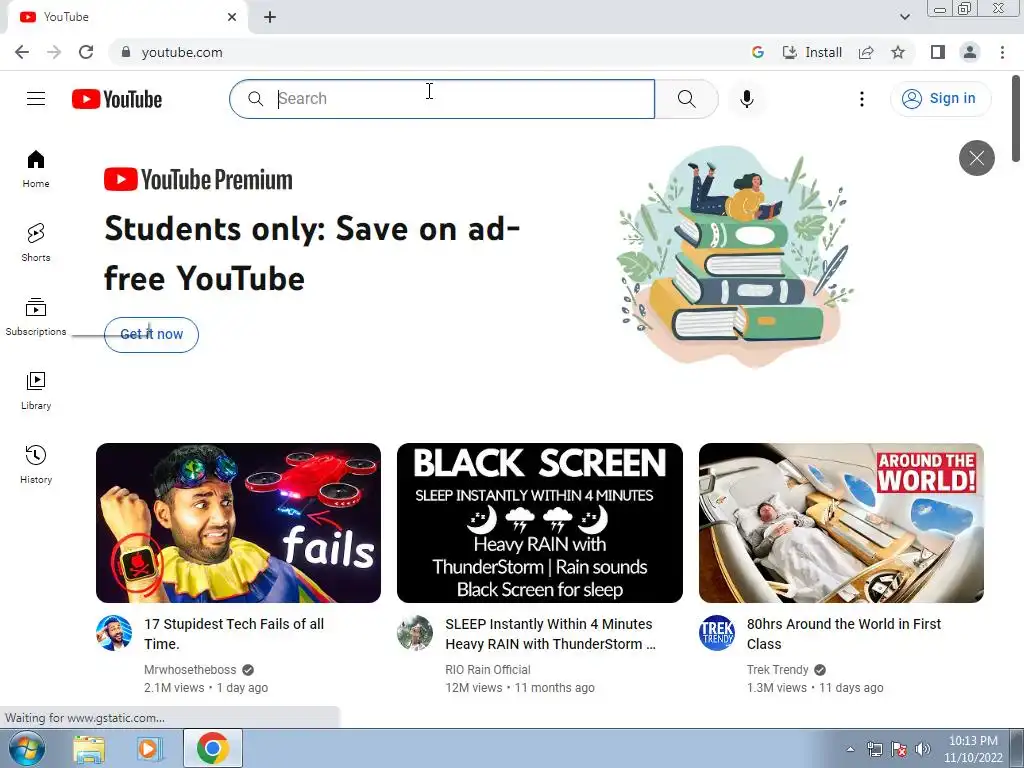The image size is (1024, 768).
Task: Open Chrome profile avatar
Action: click(970, 52)
